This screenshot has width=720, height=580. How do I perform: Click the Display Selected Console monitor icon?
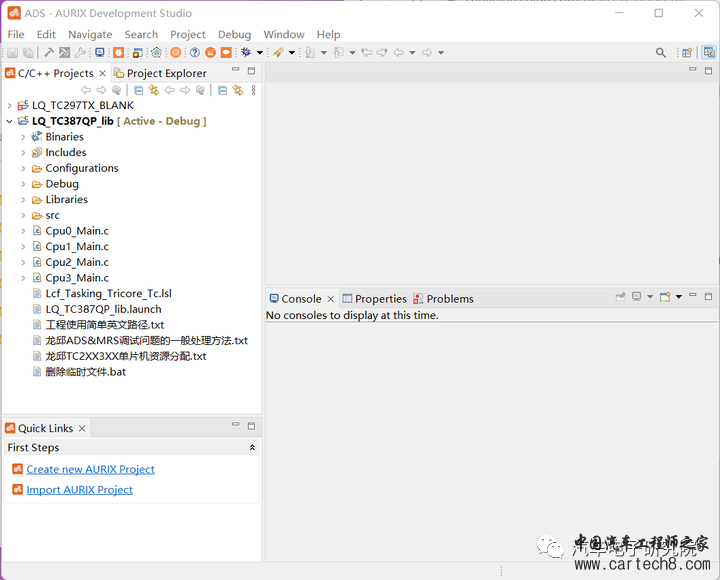pos(636,297)
